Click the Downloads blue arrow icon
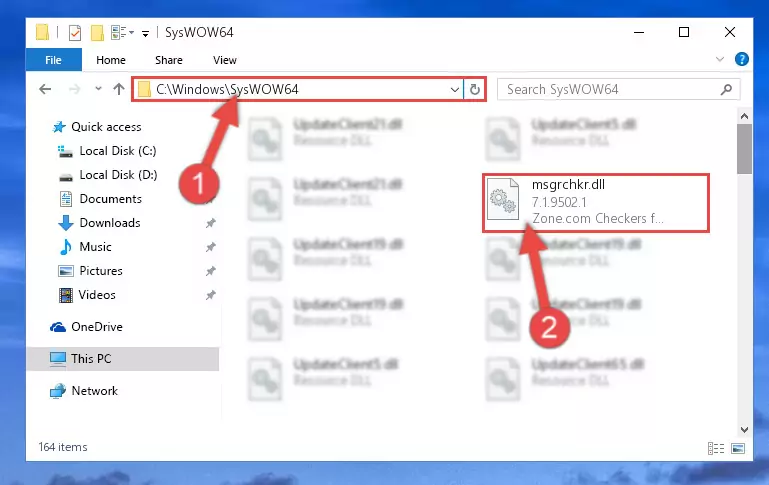769x485 pixels. (66, 223)
